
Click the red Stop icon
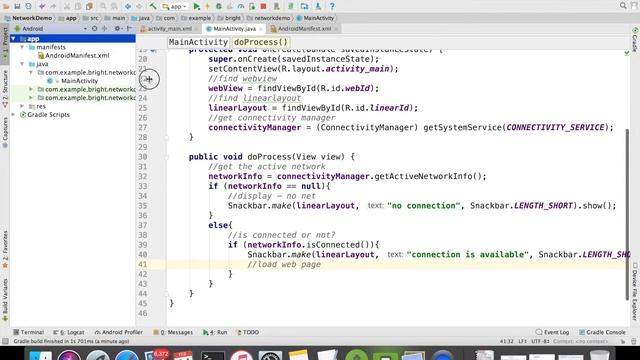click(263, 6)
